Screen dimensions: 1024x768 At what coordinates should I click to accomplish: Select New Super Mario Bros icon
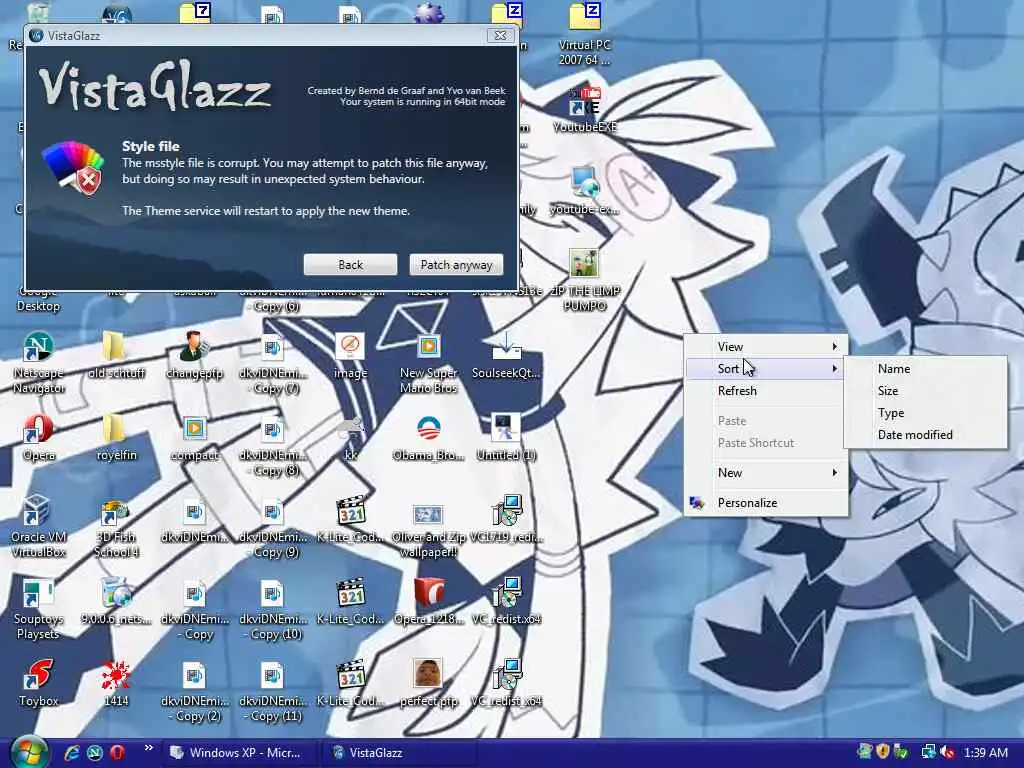click(x=428, y=362)
